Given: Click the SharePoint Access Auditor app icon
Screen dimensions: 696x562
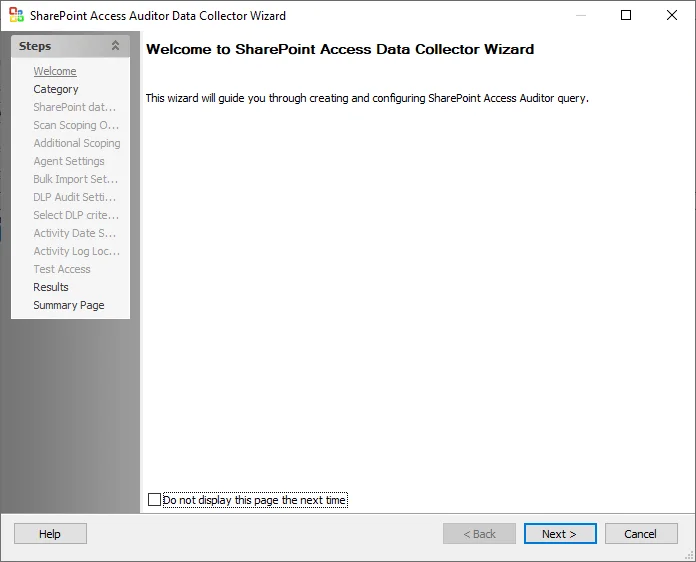Looking at the screenshot, I should pos(16,15).
